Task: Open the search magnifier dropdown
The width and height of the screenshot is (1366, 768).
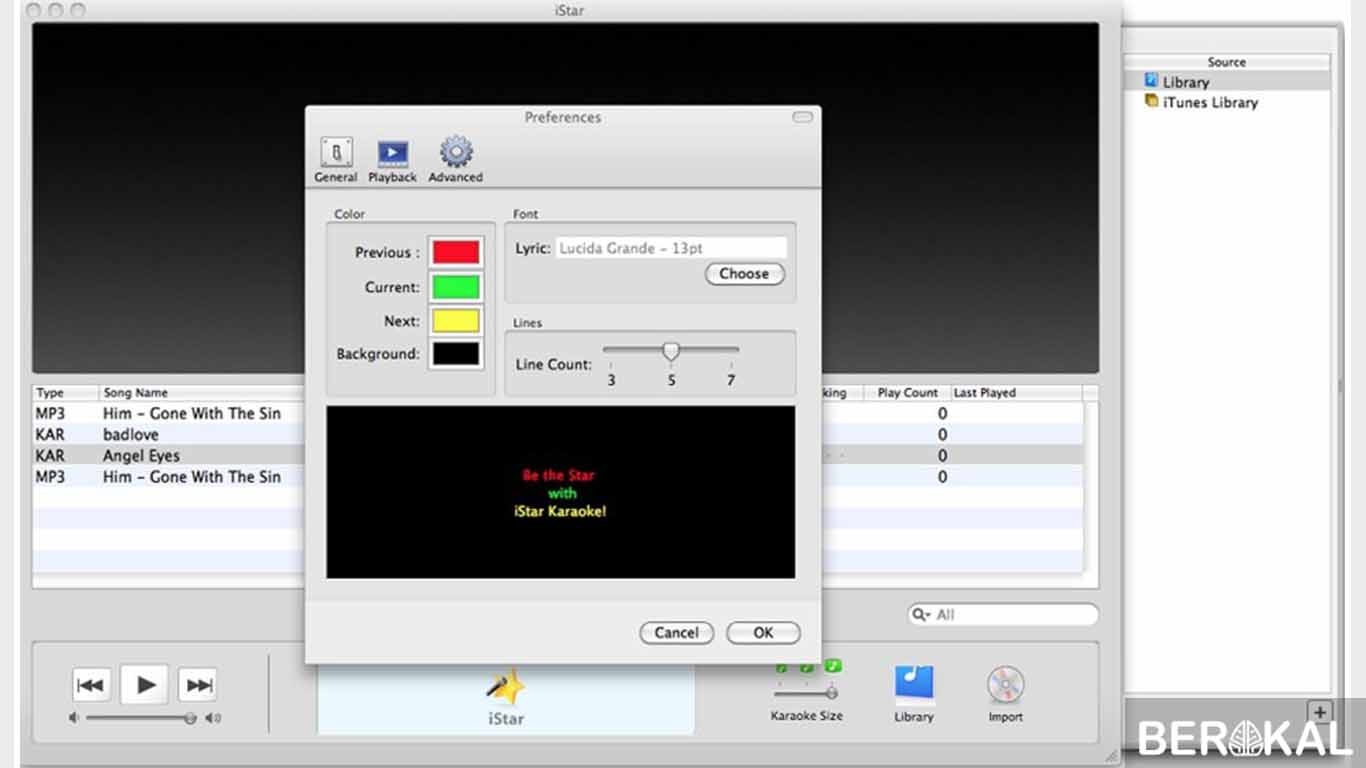Action: (x=919, y=615)
